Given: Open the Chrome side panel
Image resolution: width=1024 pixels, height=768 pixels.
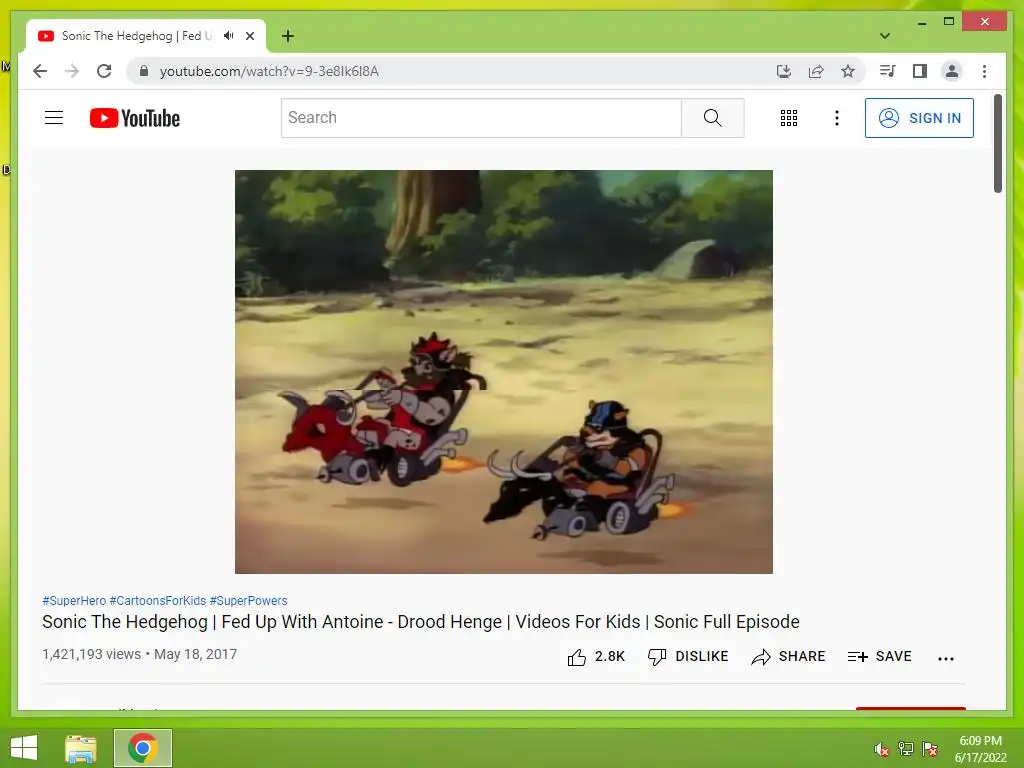Looking at the screenshot, I should (920, 71).
